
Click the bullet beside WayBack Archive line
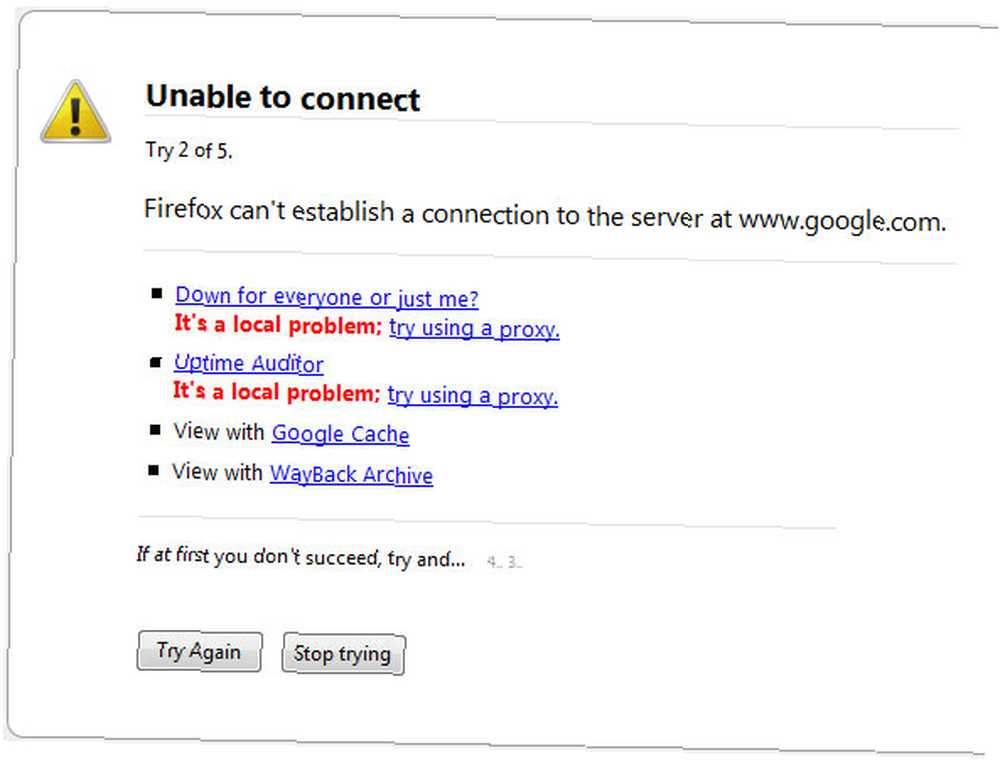click(154, 470)
